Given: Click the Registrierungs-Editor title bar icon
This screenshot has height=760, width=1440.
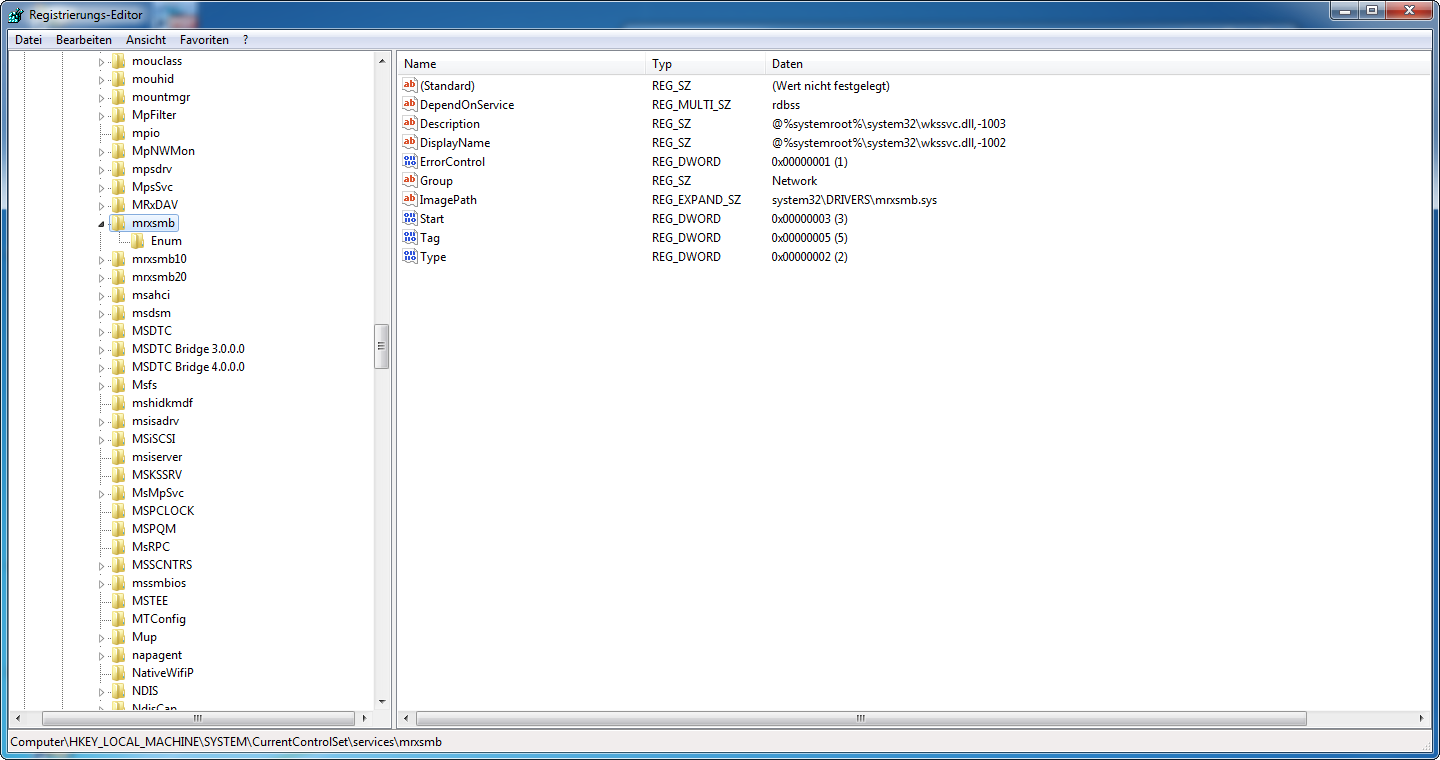Looking at the screenshot, I should (x=17, y=14).
